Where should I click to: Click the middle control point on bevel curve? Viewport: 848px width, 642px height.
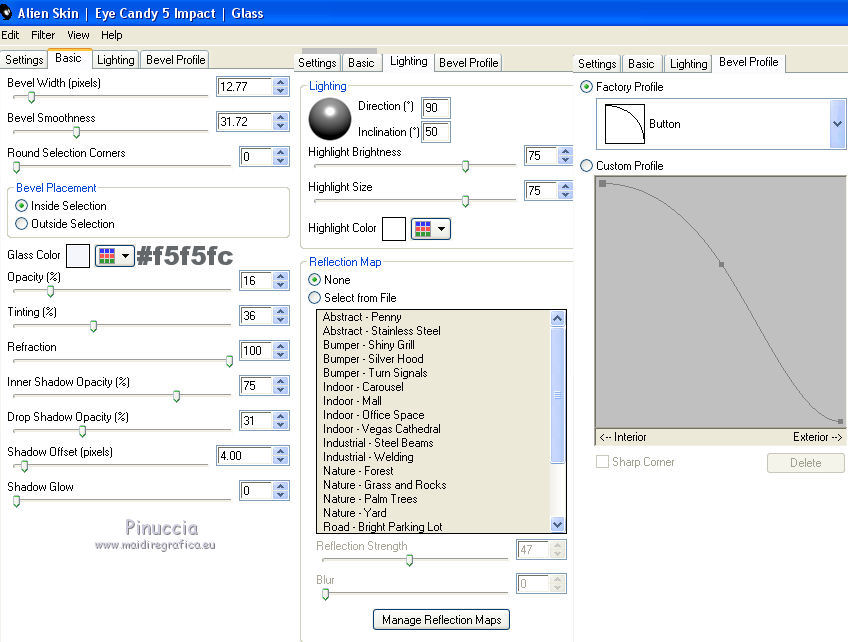[721, 265]
